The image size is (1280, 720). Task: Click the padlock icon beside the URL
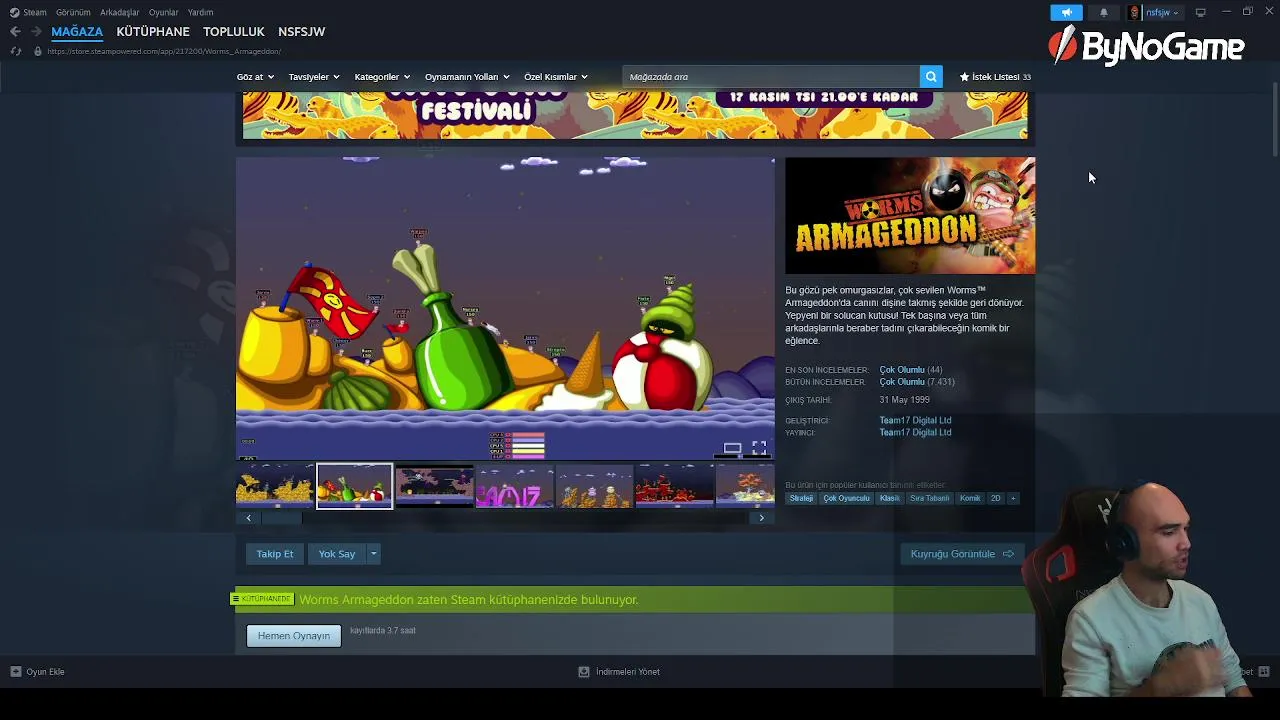pos(37,51)
